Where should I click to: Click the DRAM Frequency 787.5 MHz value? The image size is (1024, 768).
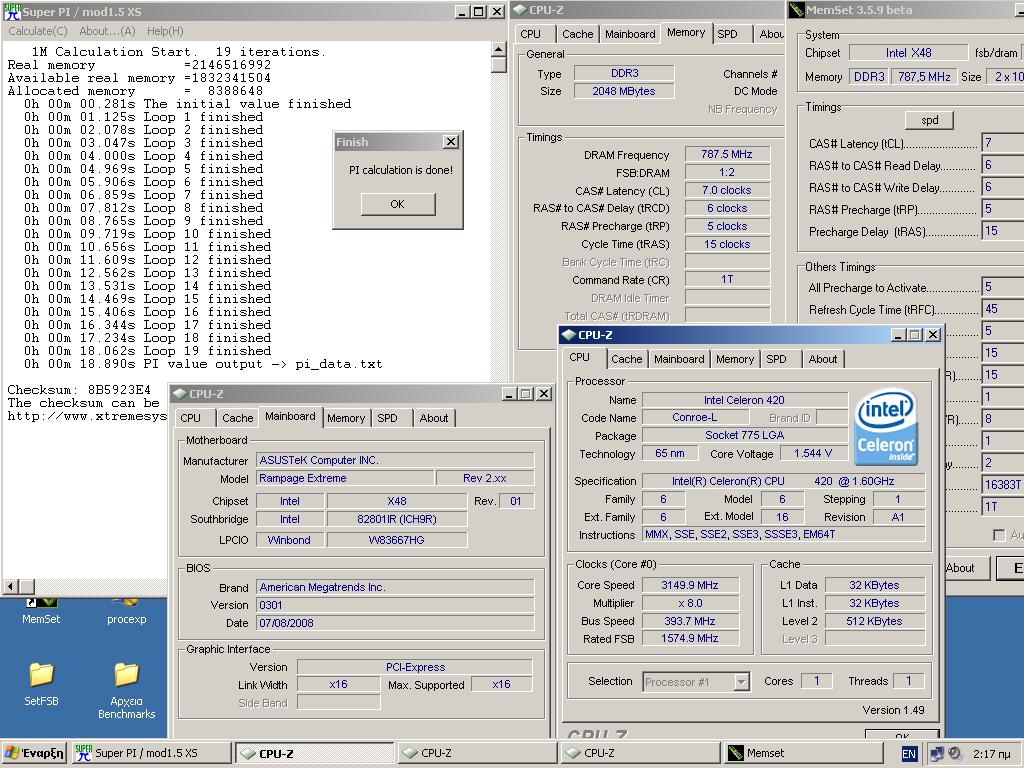coord(727,154)
